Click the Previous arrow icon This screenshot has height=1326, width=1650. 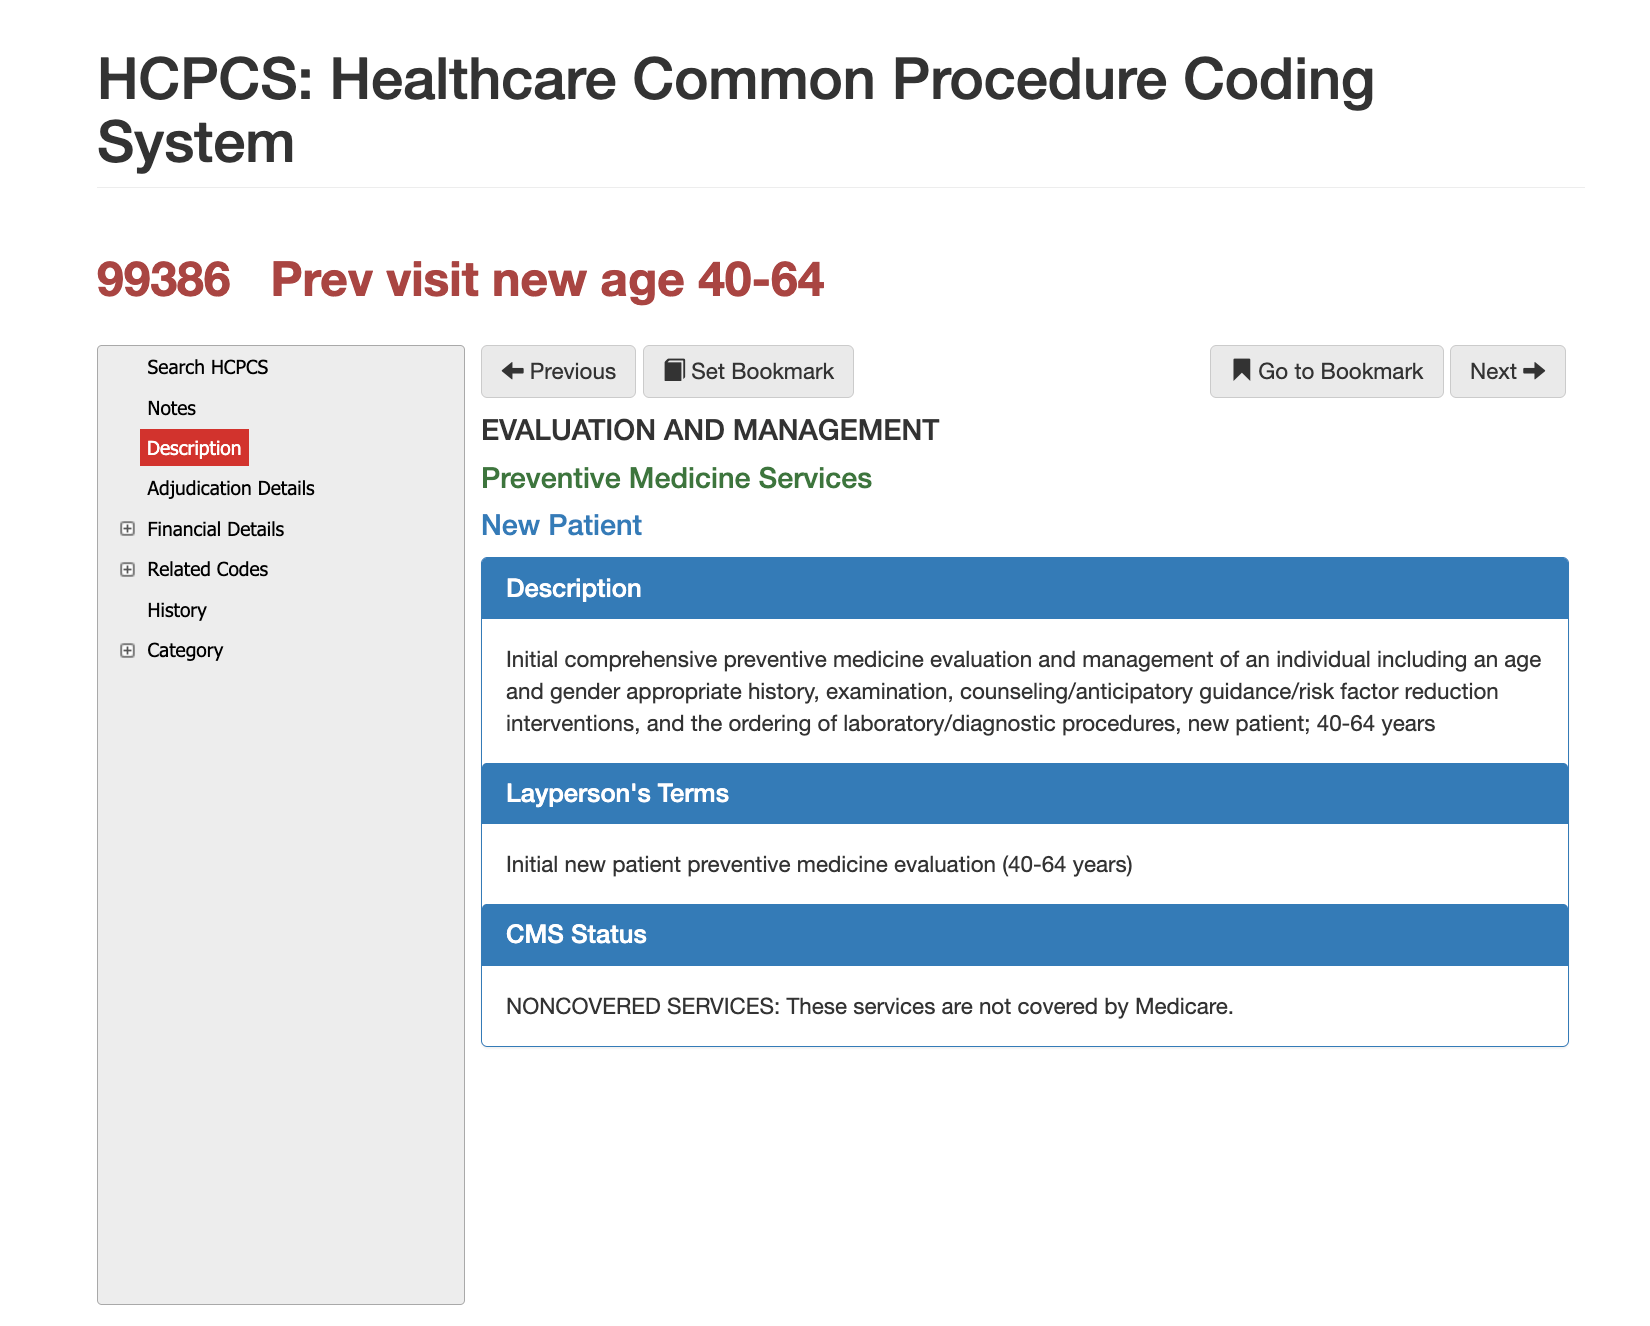(513, 371)
